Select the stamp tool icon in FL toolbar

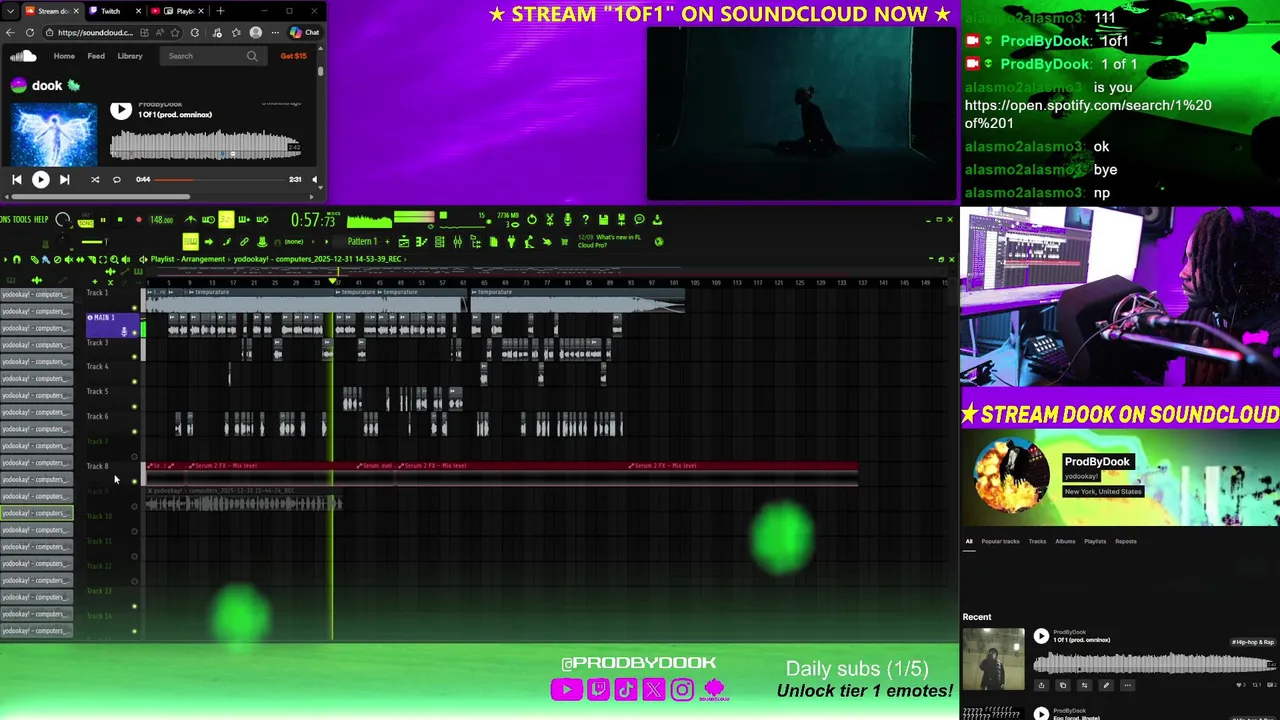click(262, 241)
